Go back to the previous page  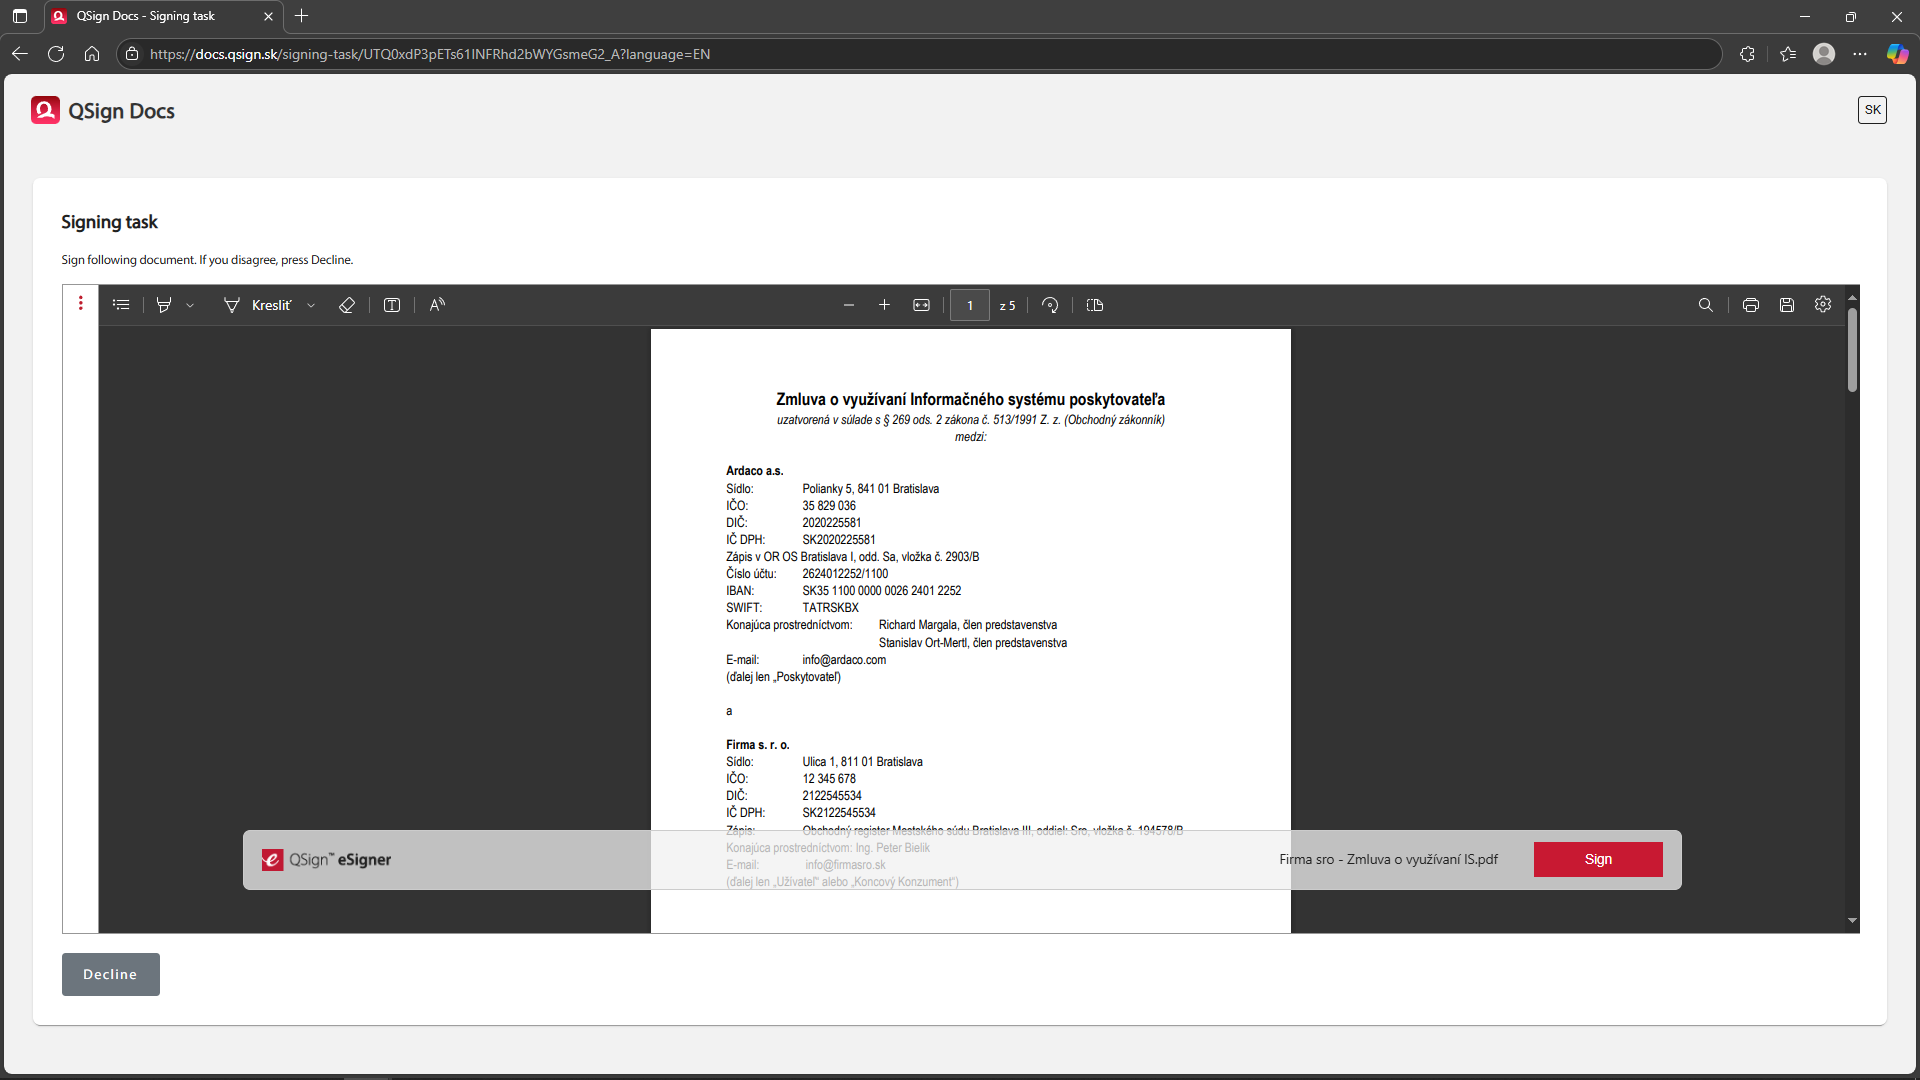tap(19, 54)
